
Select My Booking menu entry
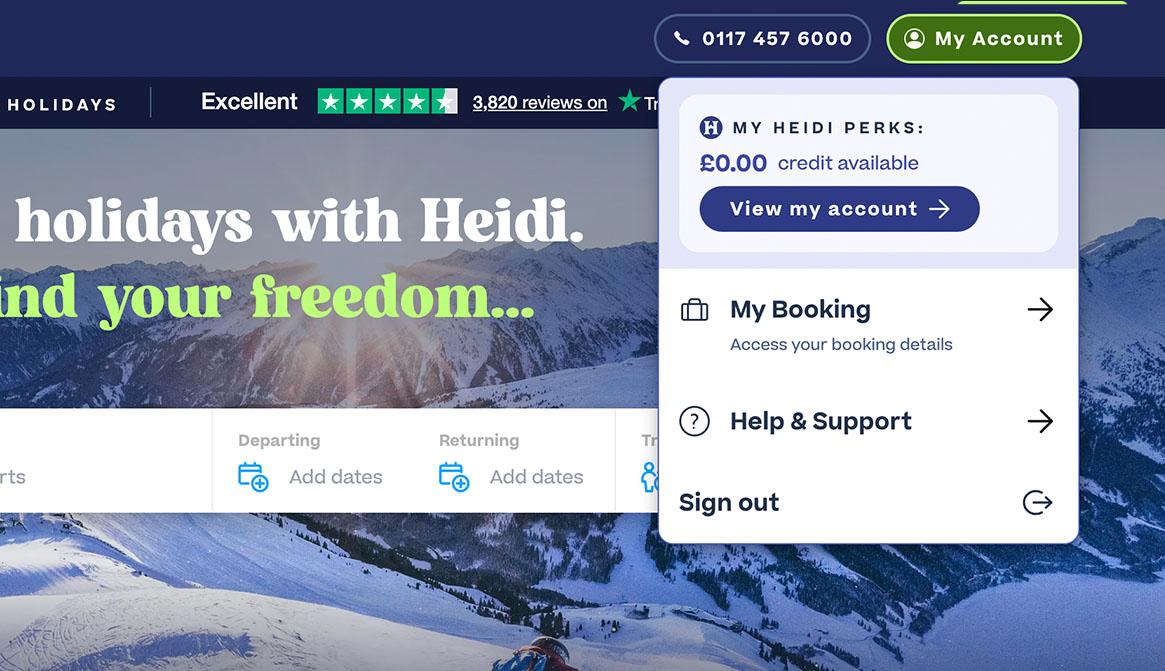coord(868,325)
